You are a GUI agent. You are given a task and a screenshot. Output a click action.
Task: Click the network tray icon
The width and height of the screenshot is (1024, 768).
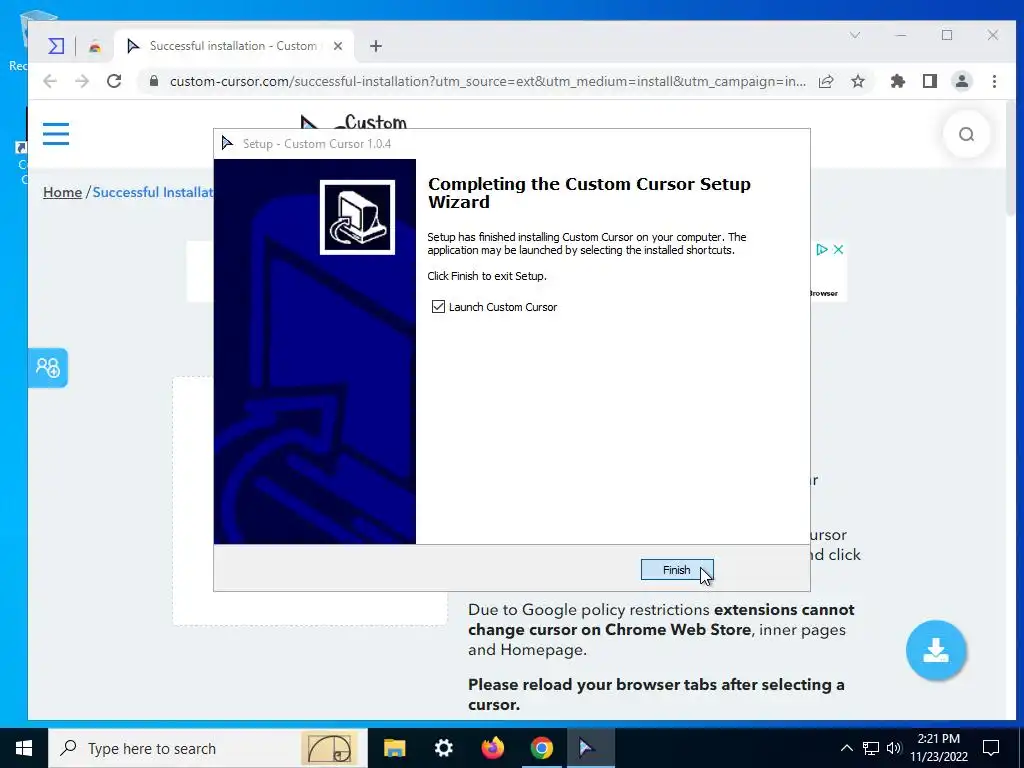coord(871,748)
